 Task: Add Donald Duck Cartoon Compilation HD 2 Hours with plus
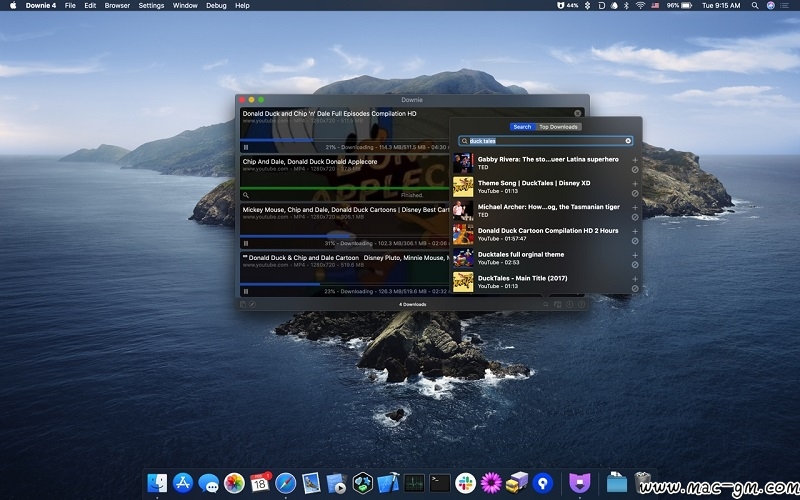(635, 231)
